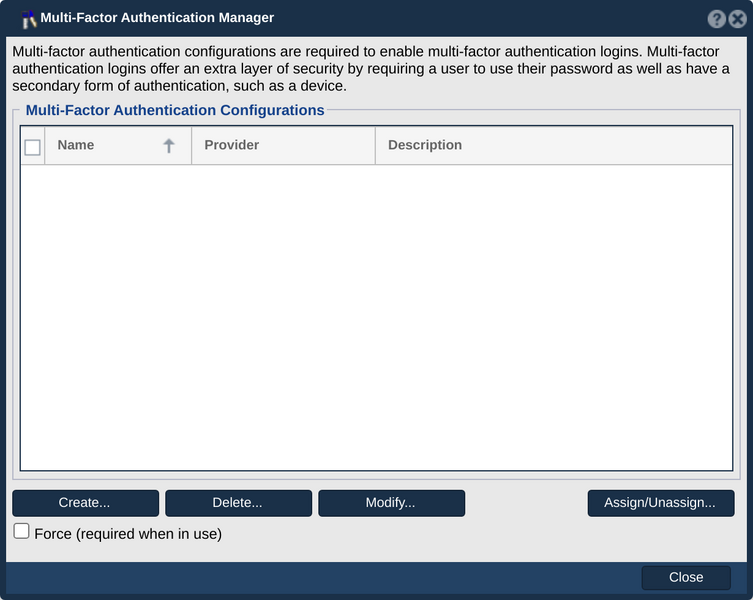The image size is (753, 600).
Task: Sort by the Provider column header
Action: pyautogui.click(x=283, y=145)
